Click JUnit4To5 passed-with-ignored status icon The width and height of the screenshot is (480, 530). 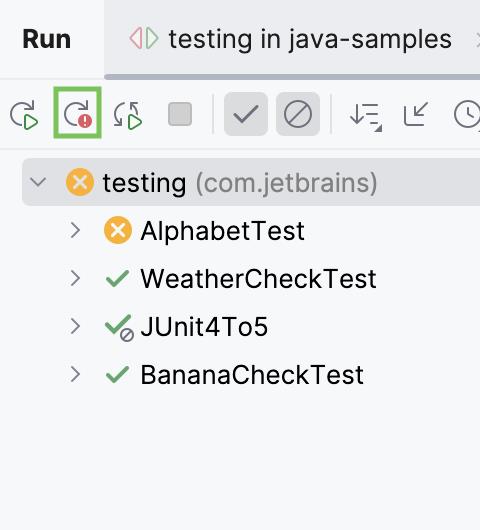point(119,328)
